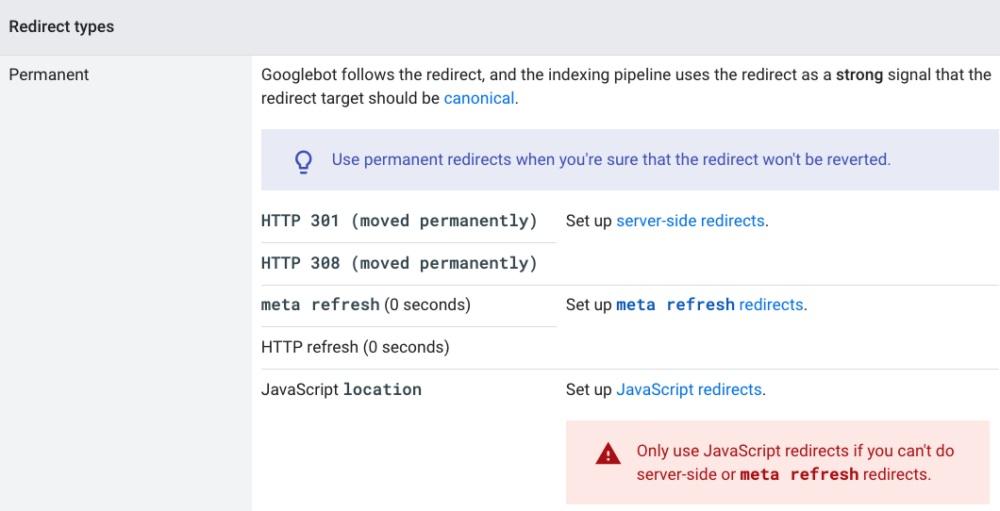This screenshot has width=1000, height=511.
Task: Click the HTTP 301 (moved permanently) cell
Action: (x=398, y=221)
